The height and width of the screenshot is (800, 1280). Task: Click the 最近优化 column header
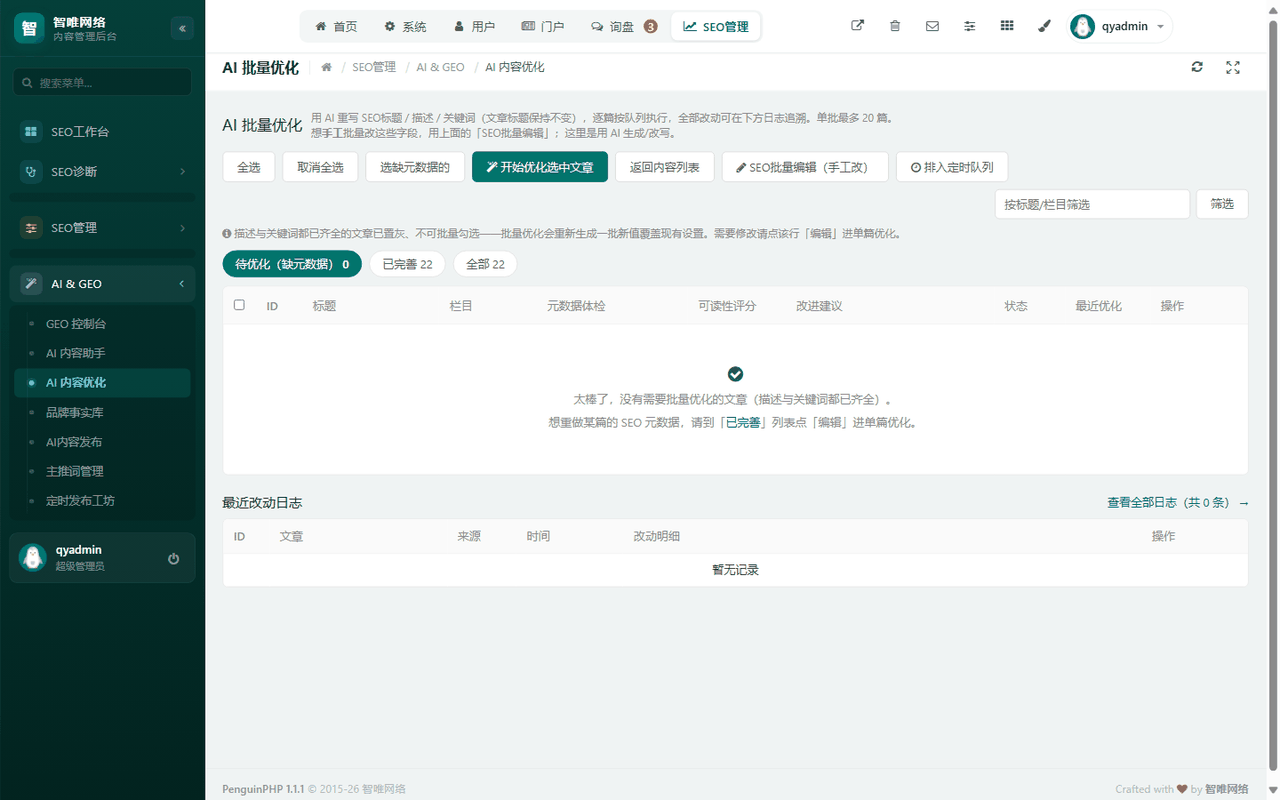click(x=1098, y=306)
